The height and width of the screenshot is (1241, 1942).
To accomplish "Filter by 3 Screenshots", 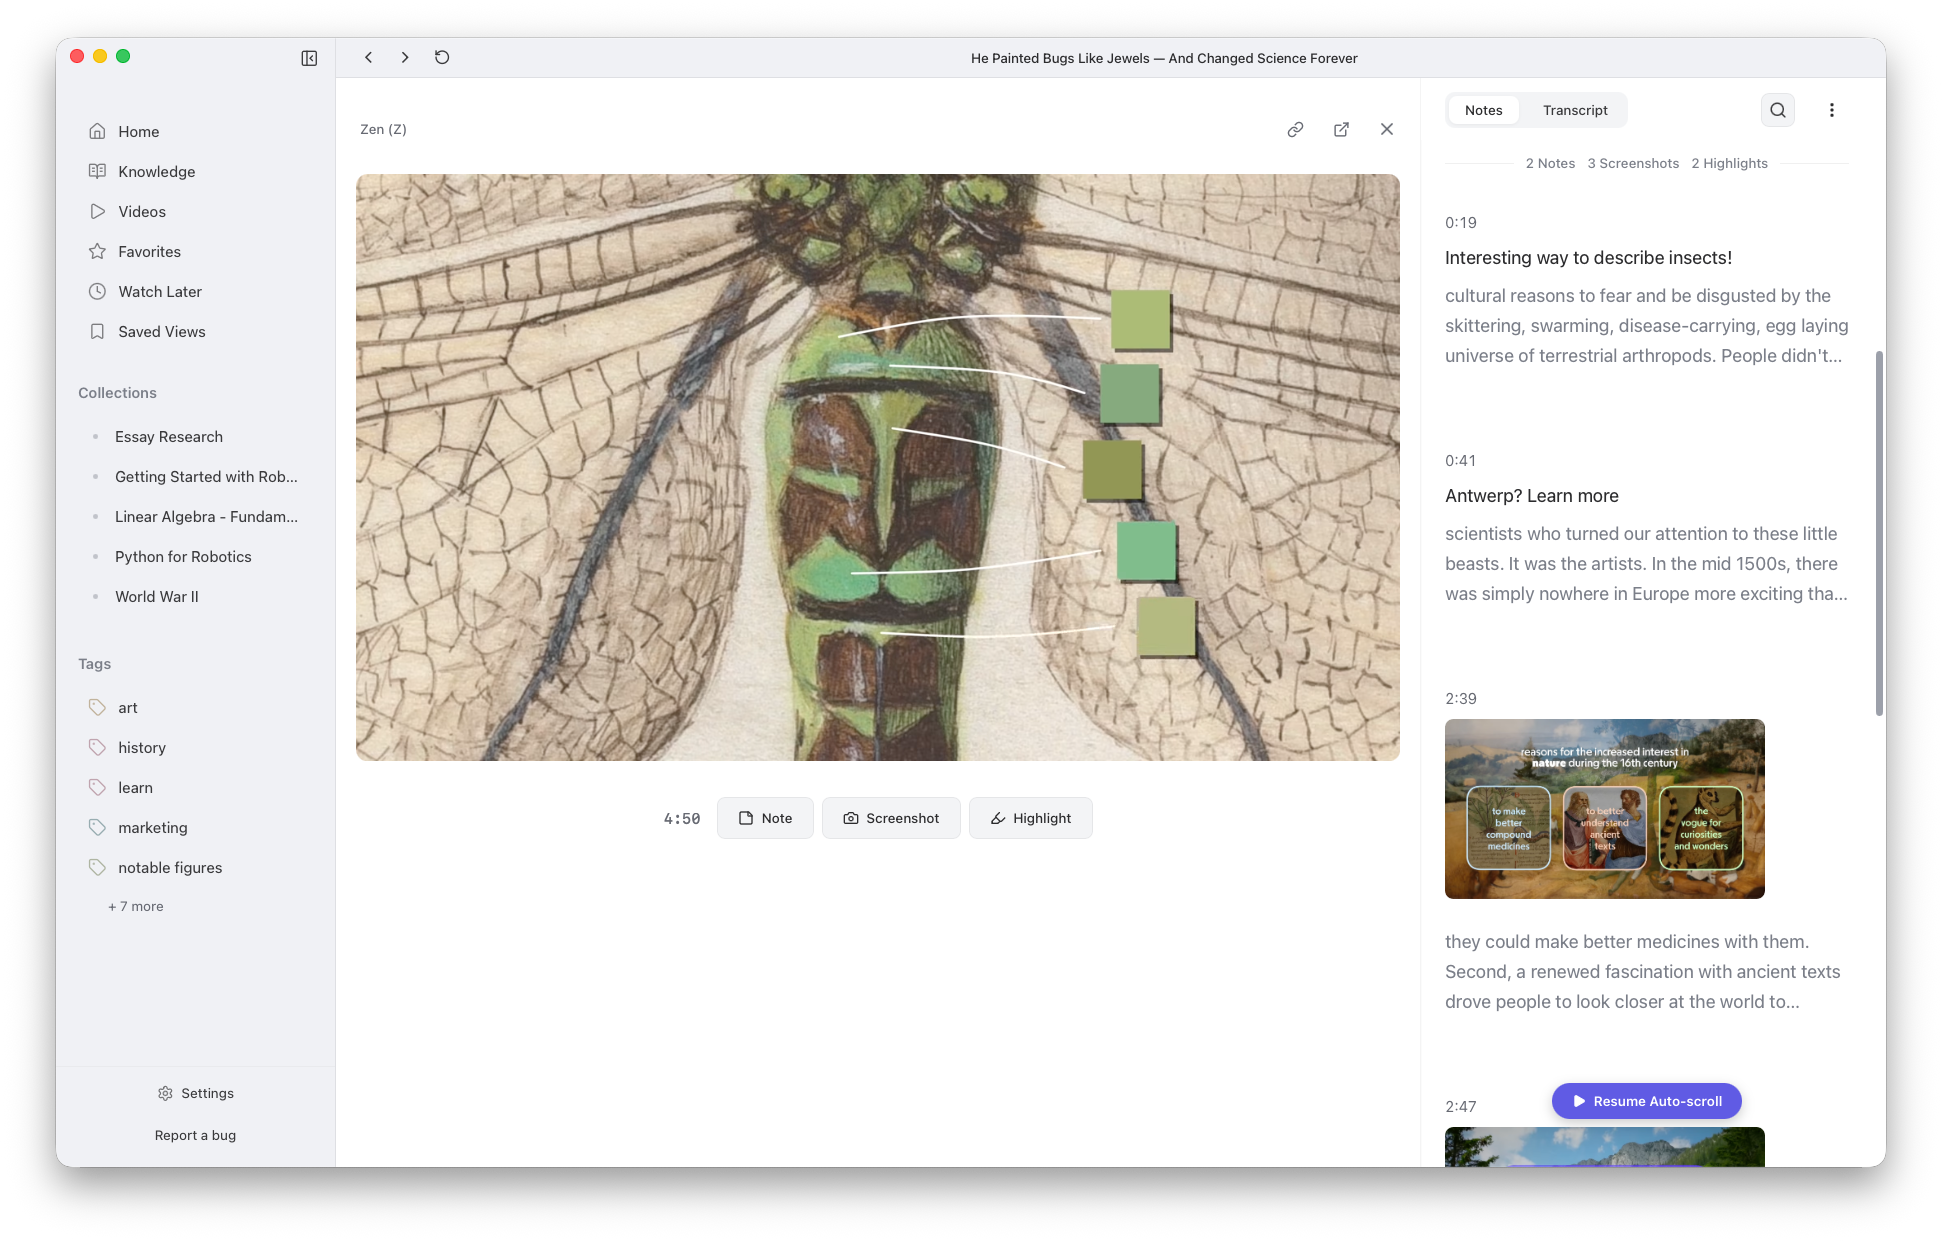I will [x=1633, y=163].
